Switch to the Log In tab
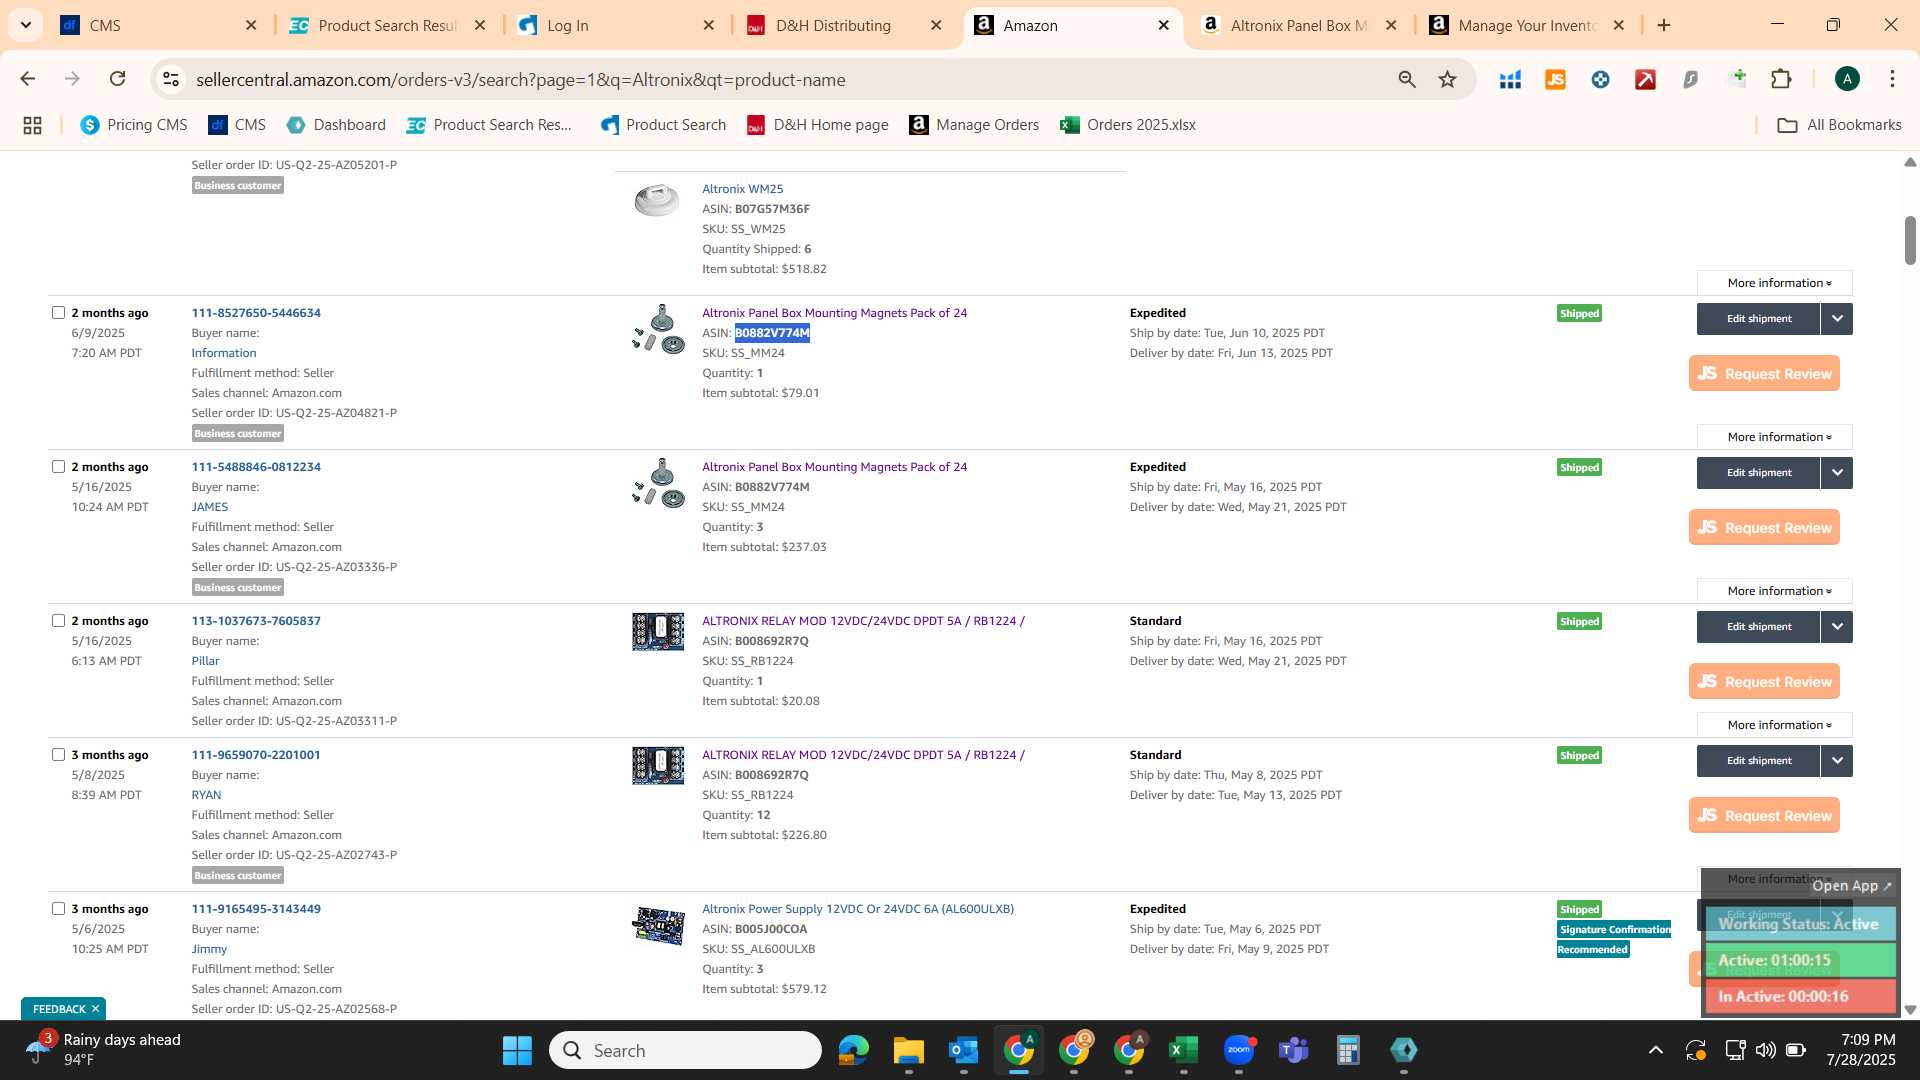 (616, 25)
